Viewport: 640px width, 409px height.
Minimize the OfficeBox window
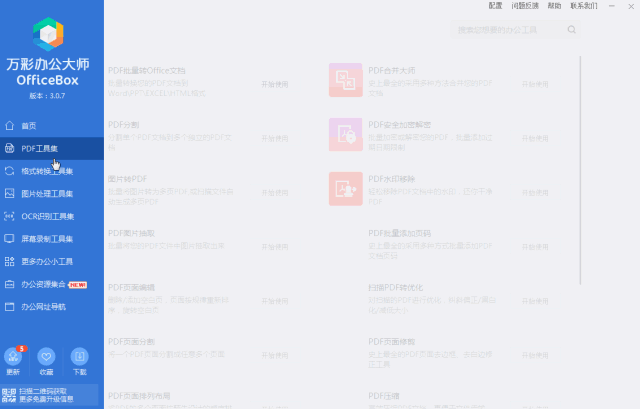coord(611,6)
